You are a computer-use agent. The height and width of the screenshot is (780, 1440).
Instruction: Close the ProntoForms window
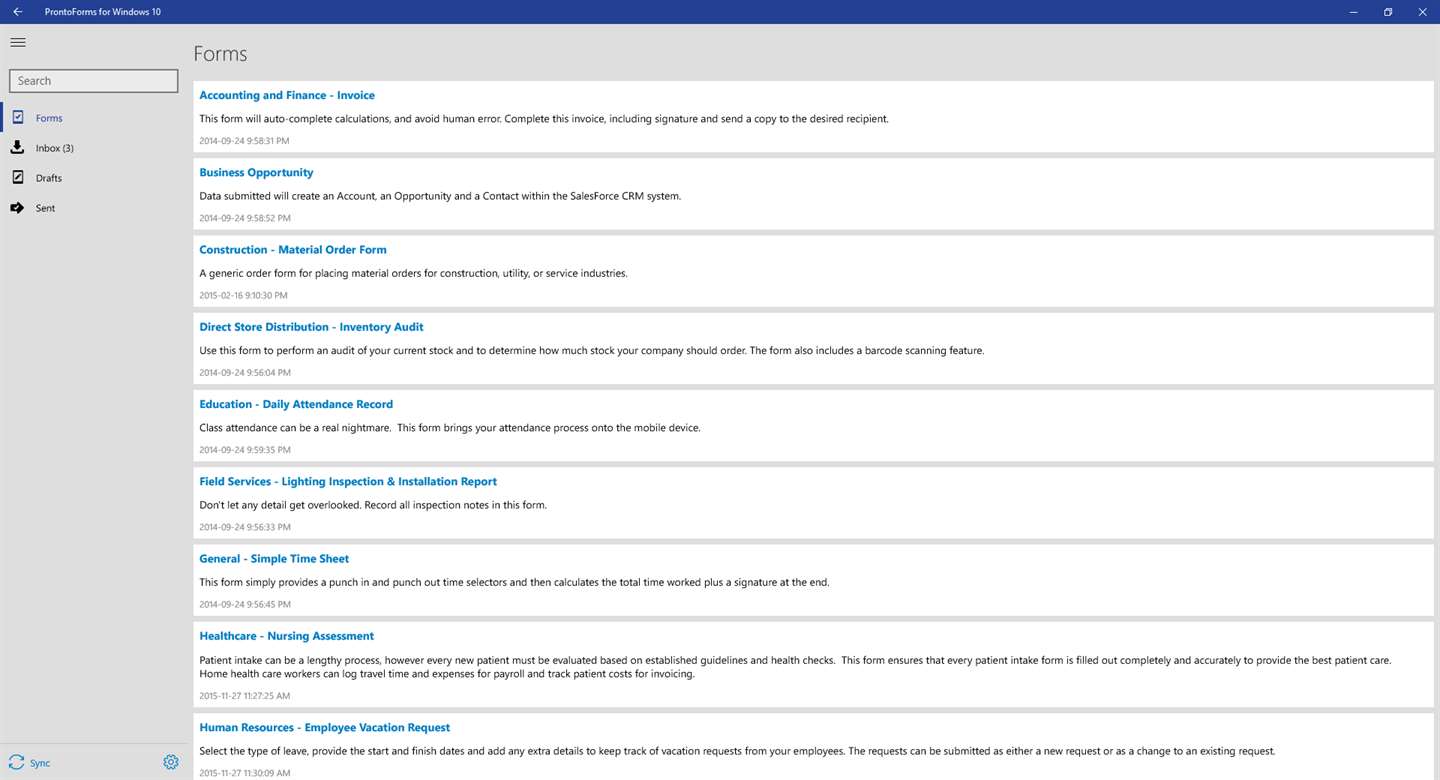coord(1422,12)
